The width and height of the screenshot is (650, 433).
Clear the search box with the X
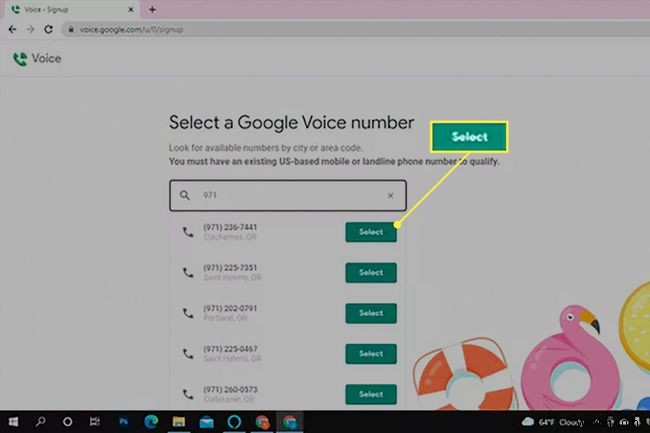[390, 196]
